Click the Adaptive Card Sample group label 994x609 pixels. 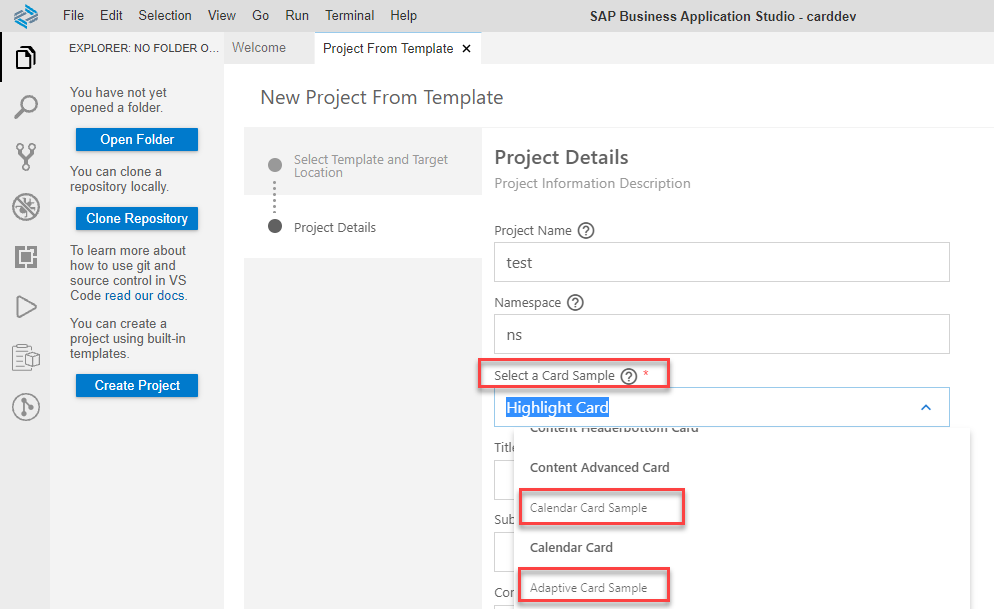tap(588, 588)
